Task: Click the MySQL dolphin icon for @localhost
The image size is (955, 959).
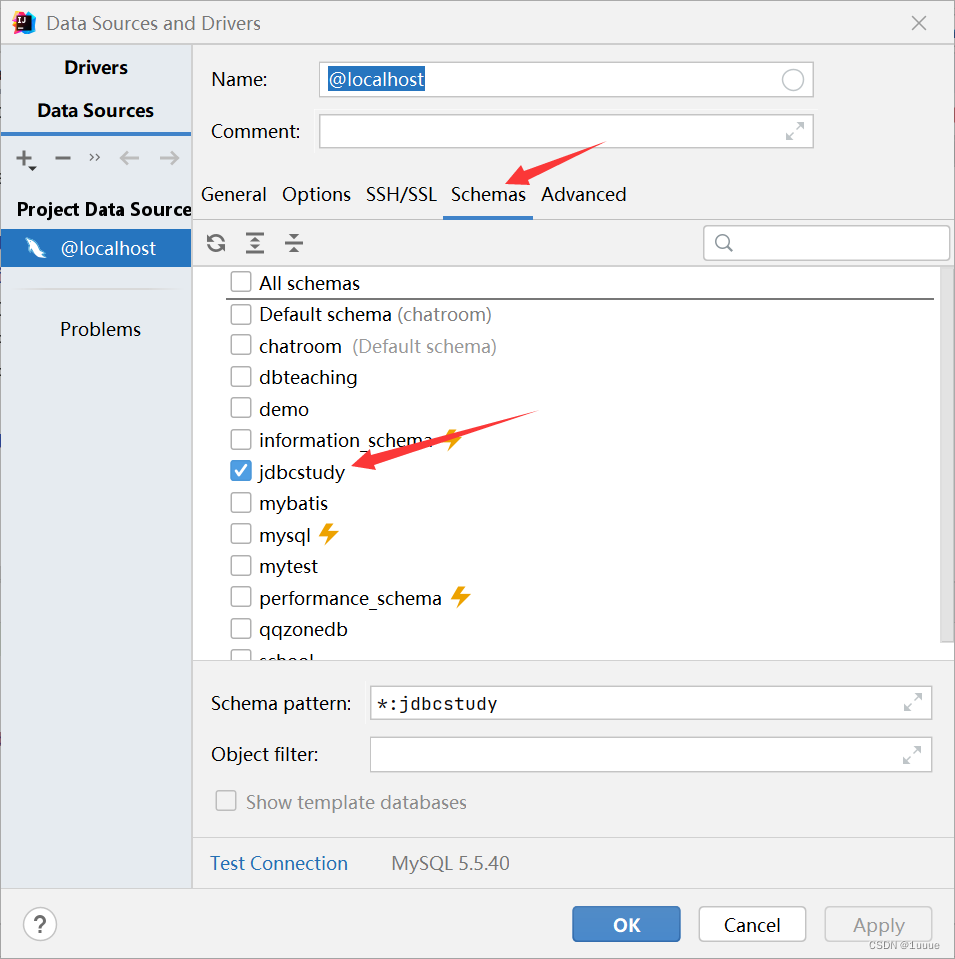Action: pos(35,248)
